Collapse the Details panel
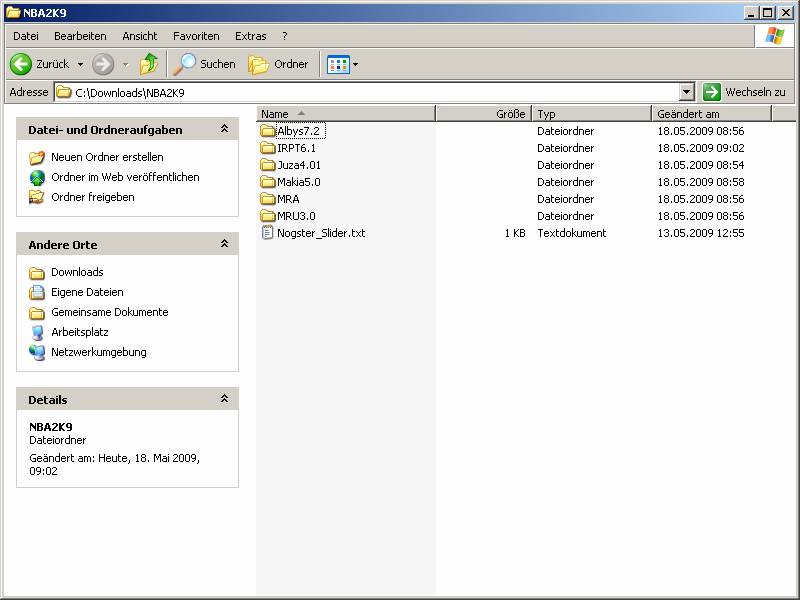 click(224, 399)
